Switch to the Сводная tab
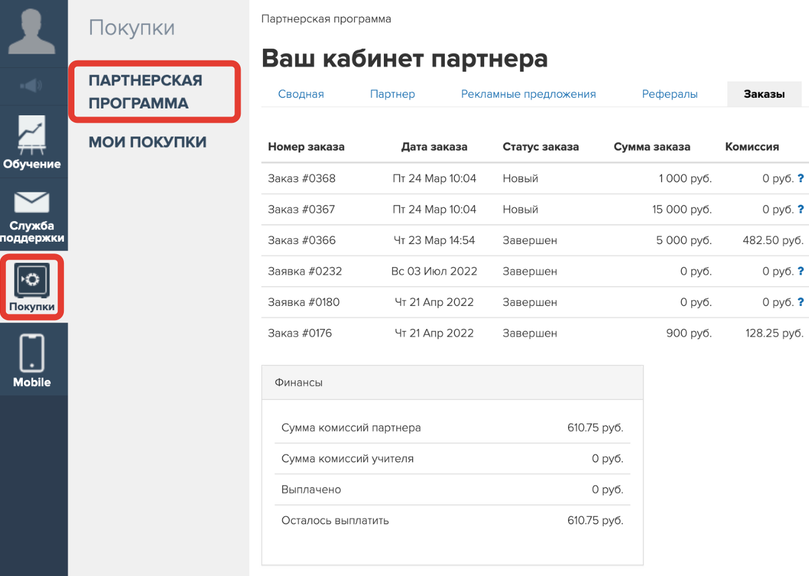 [x=300, y=94]
